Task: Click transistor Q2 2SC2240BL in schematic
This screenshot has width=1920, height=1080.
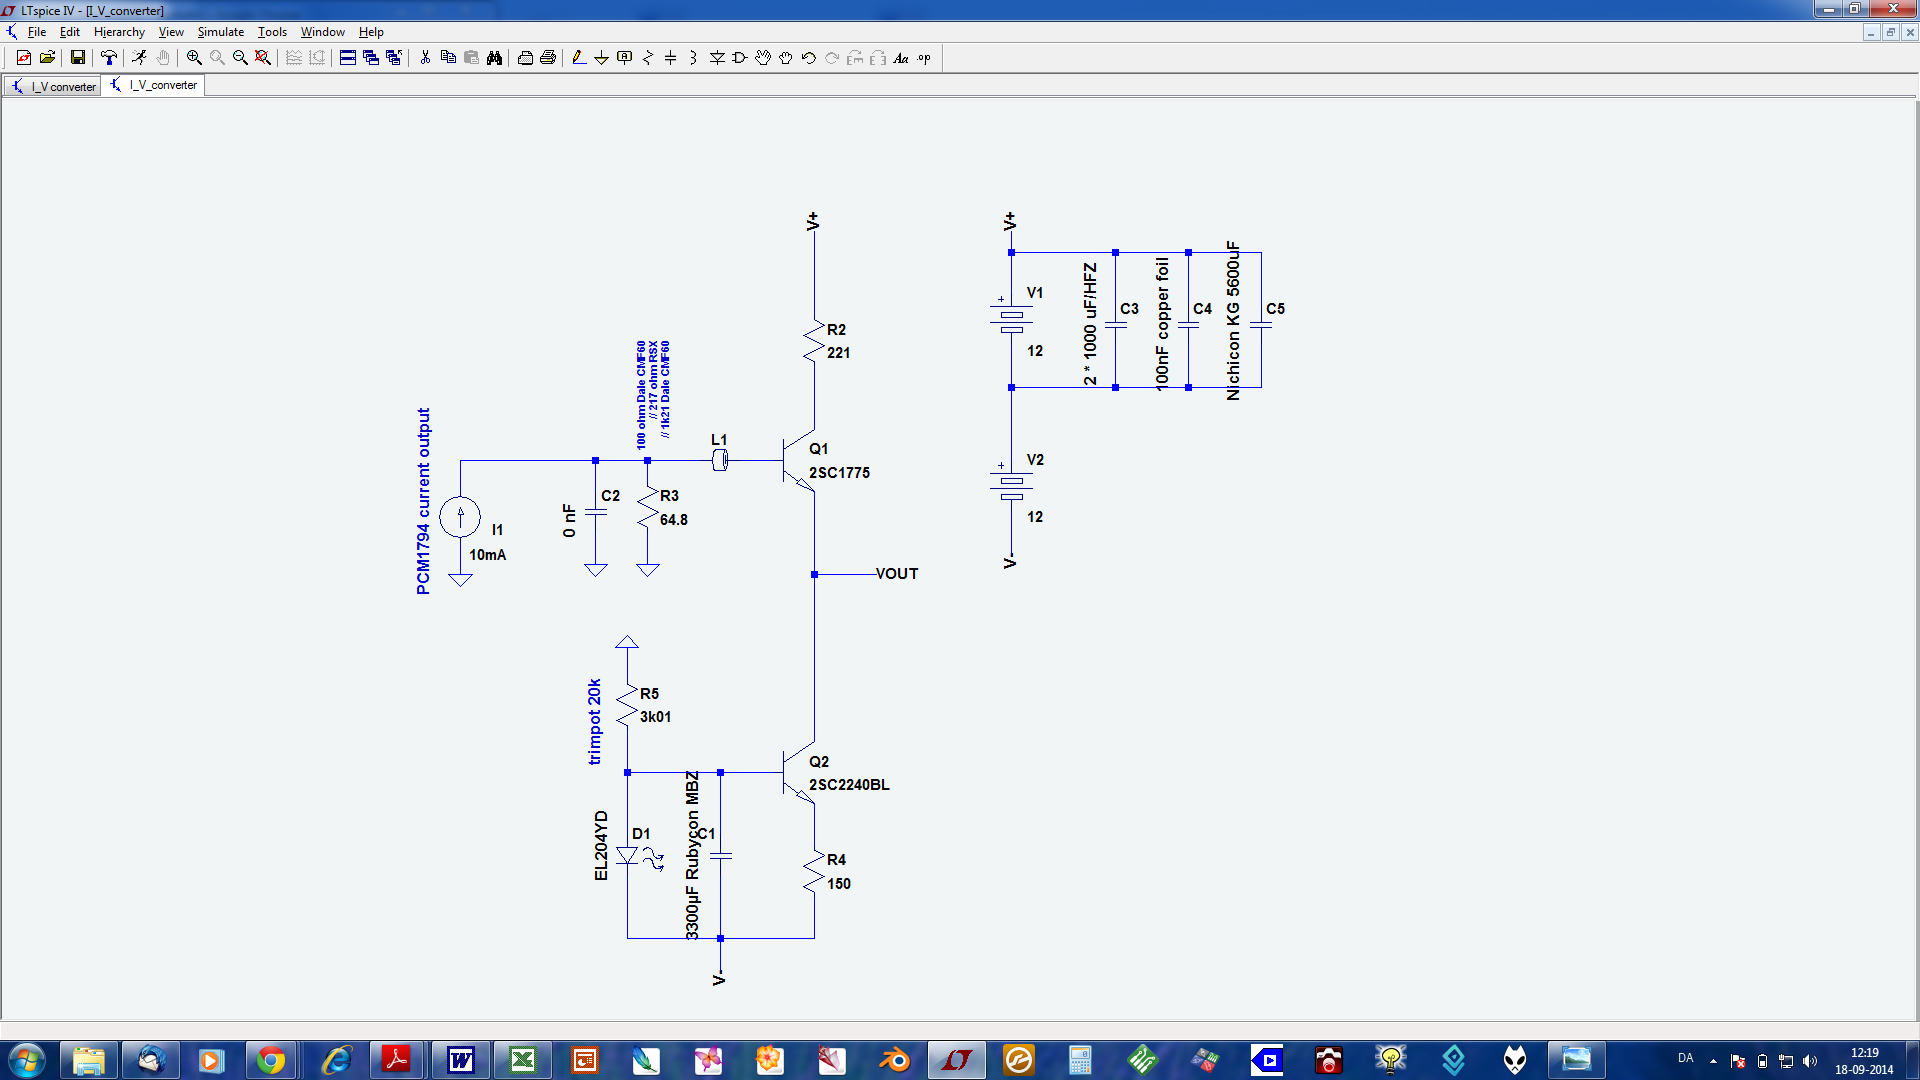Action: click(x=800, y=773)
